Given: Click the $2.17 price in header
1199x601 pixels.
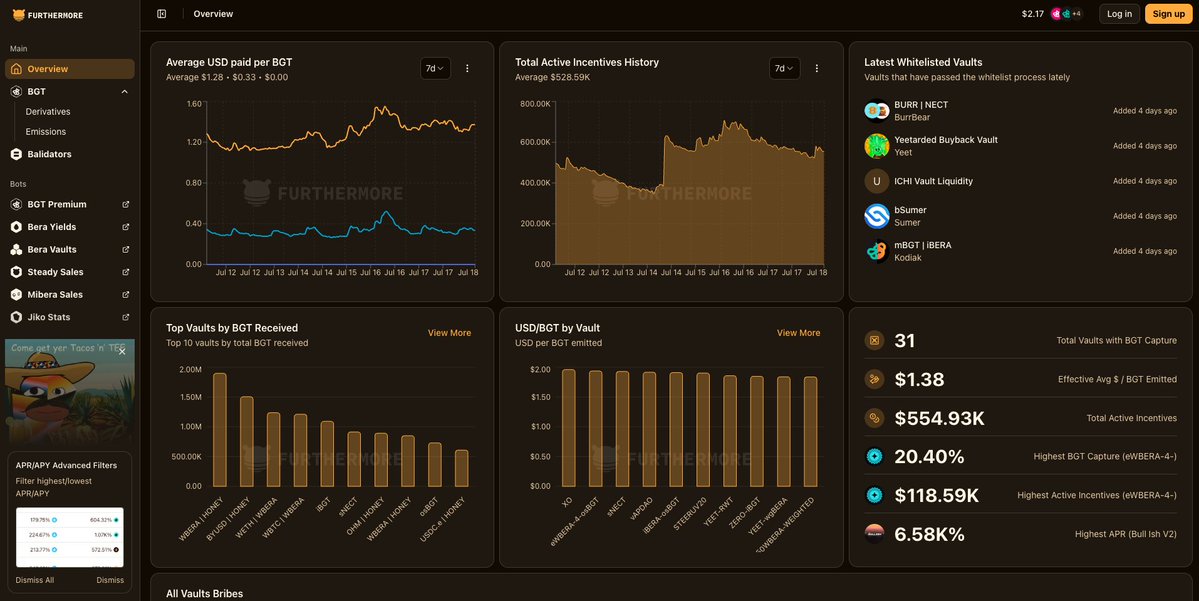Looking at the screenshot, I should tap(1032, 14).
